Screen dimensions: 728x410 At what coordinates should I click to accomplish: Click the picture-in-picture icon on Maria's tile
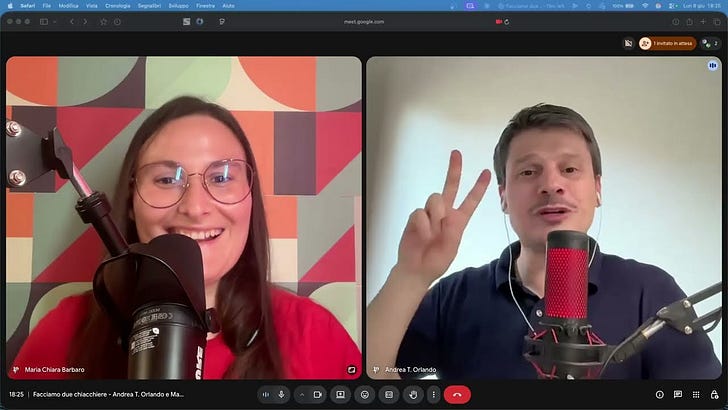click(x=351, y=370)
